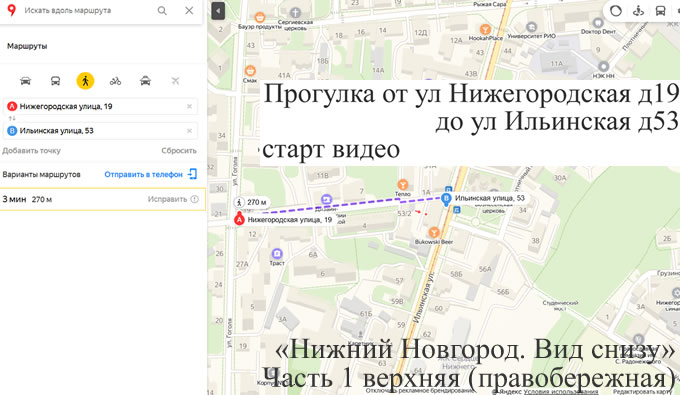
Task: Select the public transport bus route icon
Action: [56, 81]
